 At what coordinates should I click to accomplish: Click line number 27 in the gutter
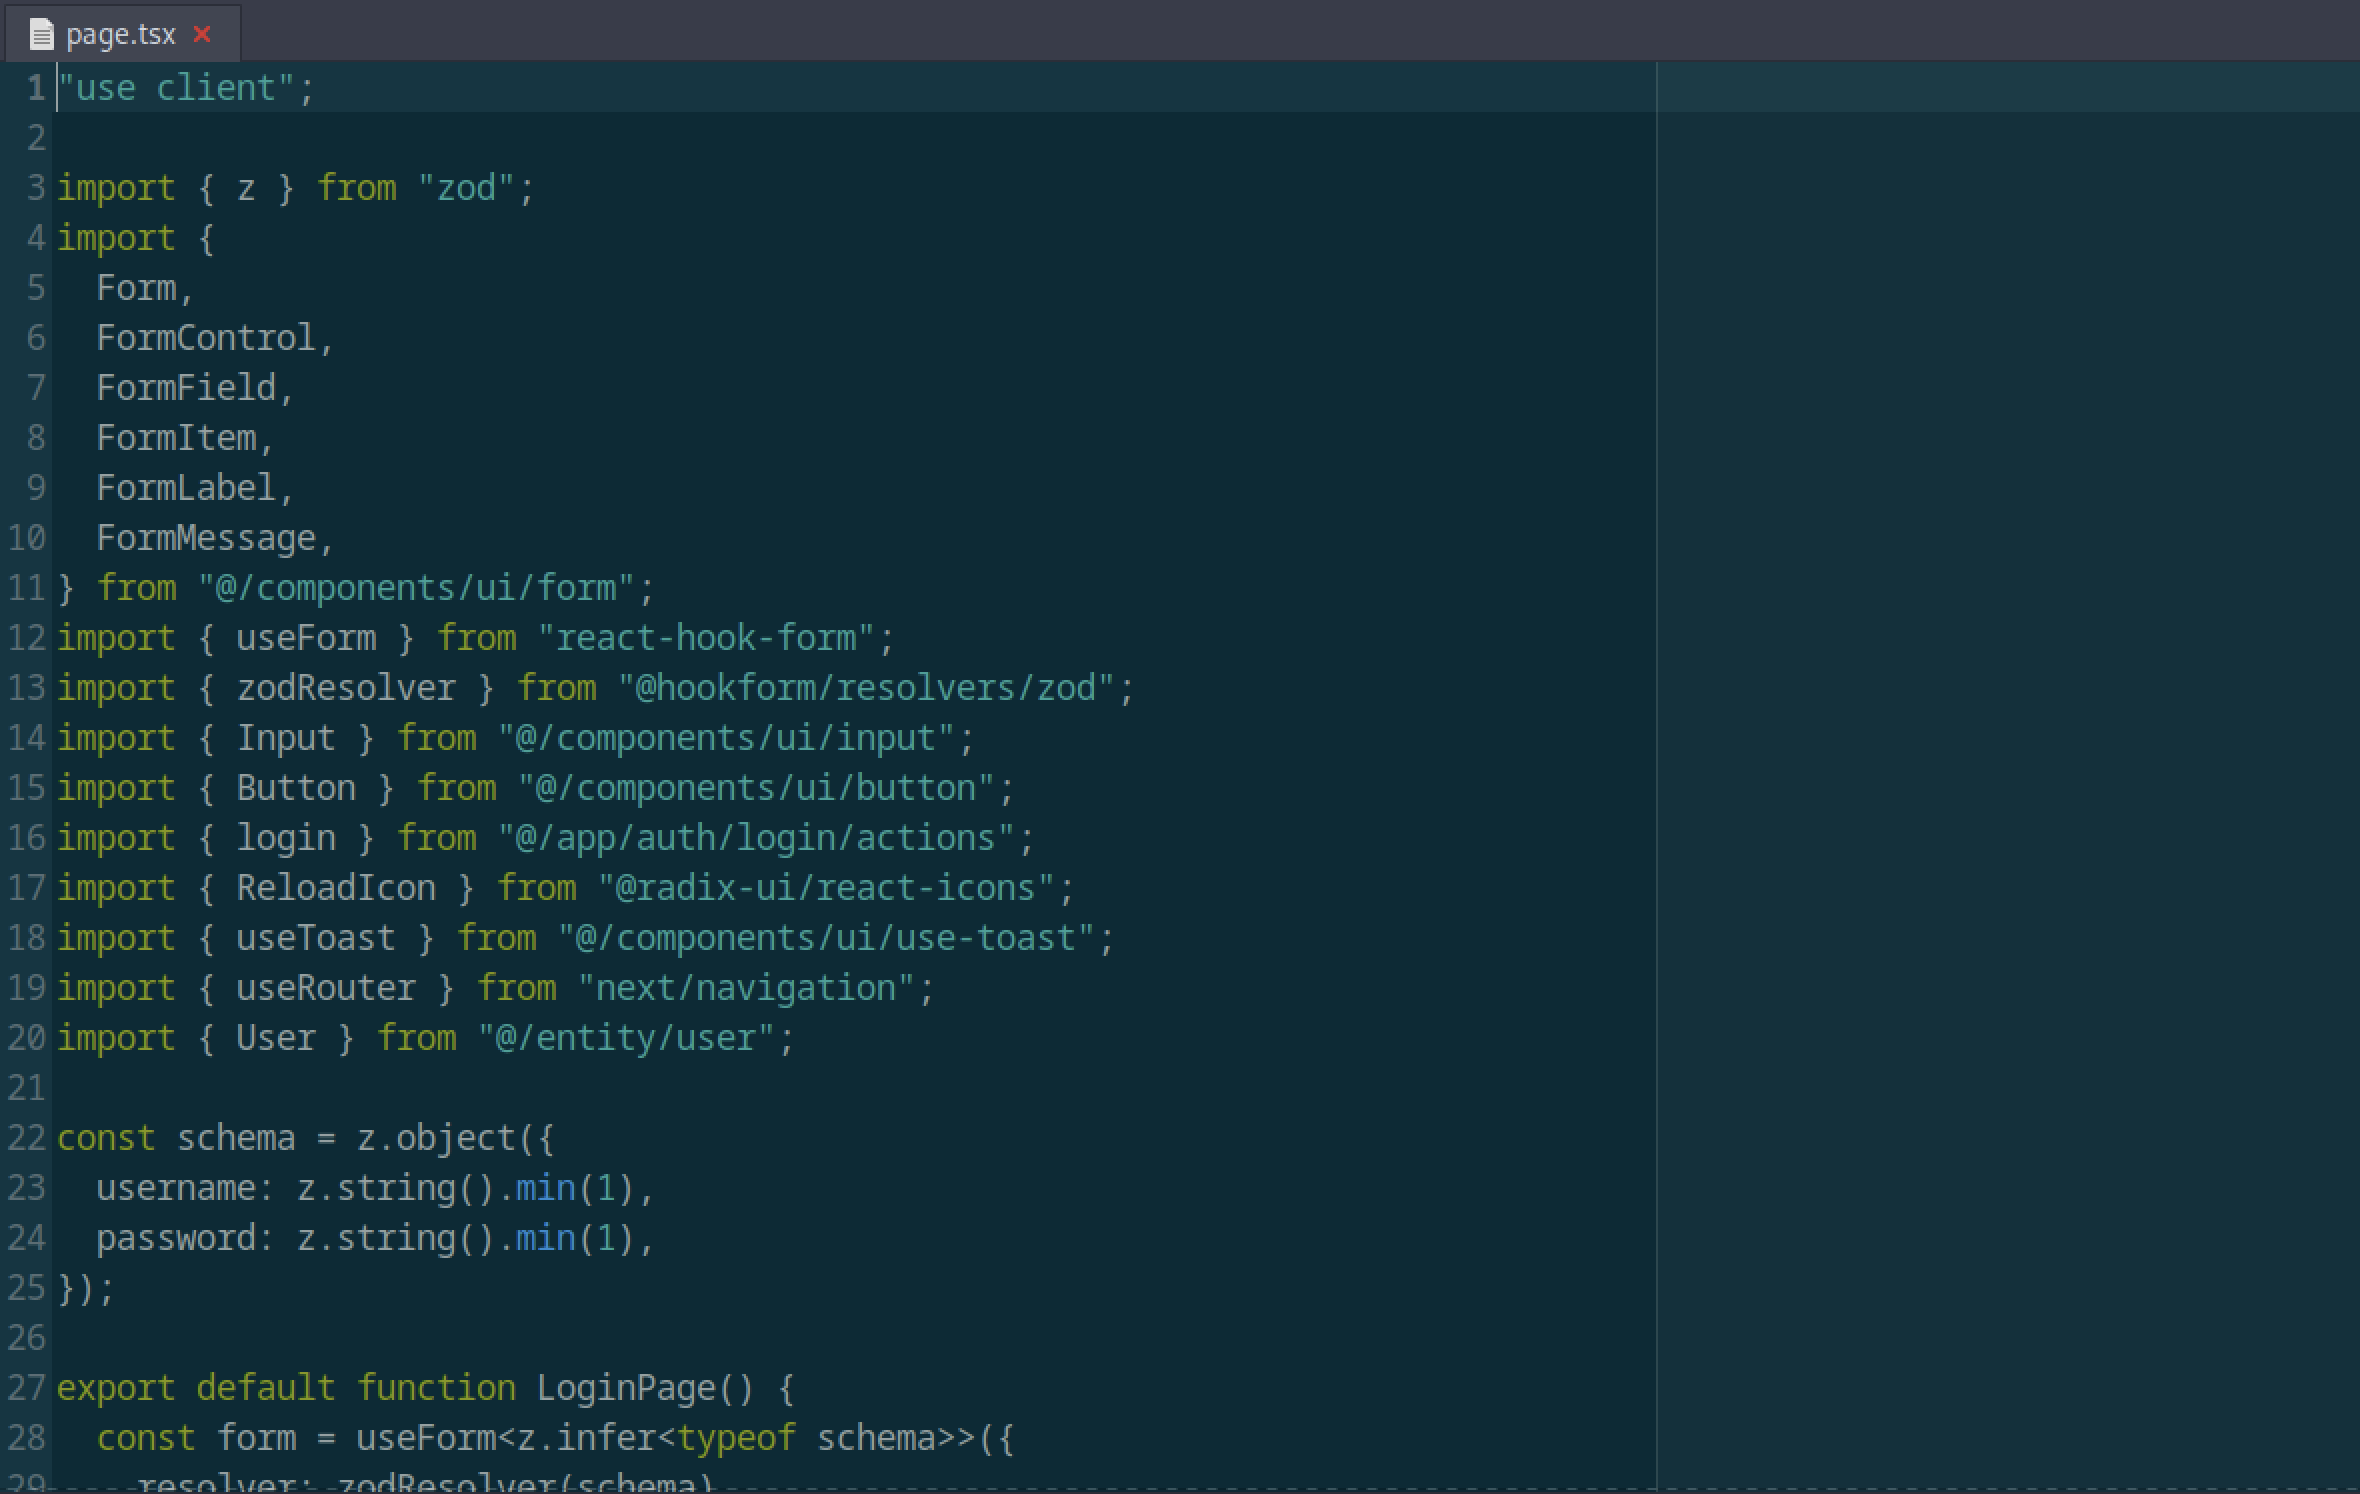tap(26, 1388)
